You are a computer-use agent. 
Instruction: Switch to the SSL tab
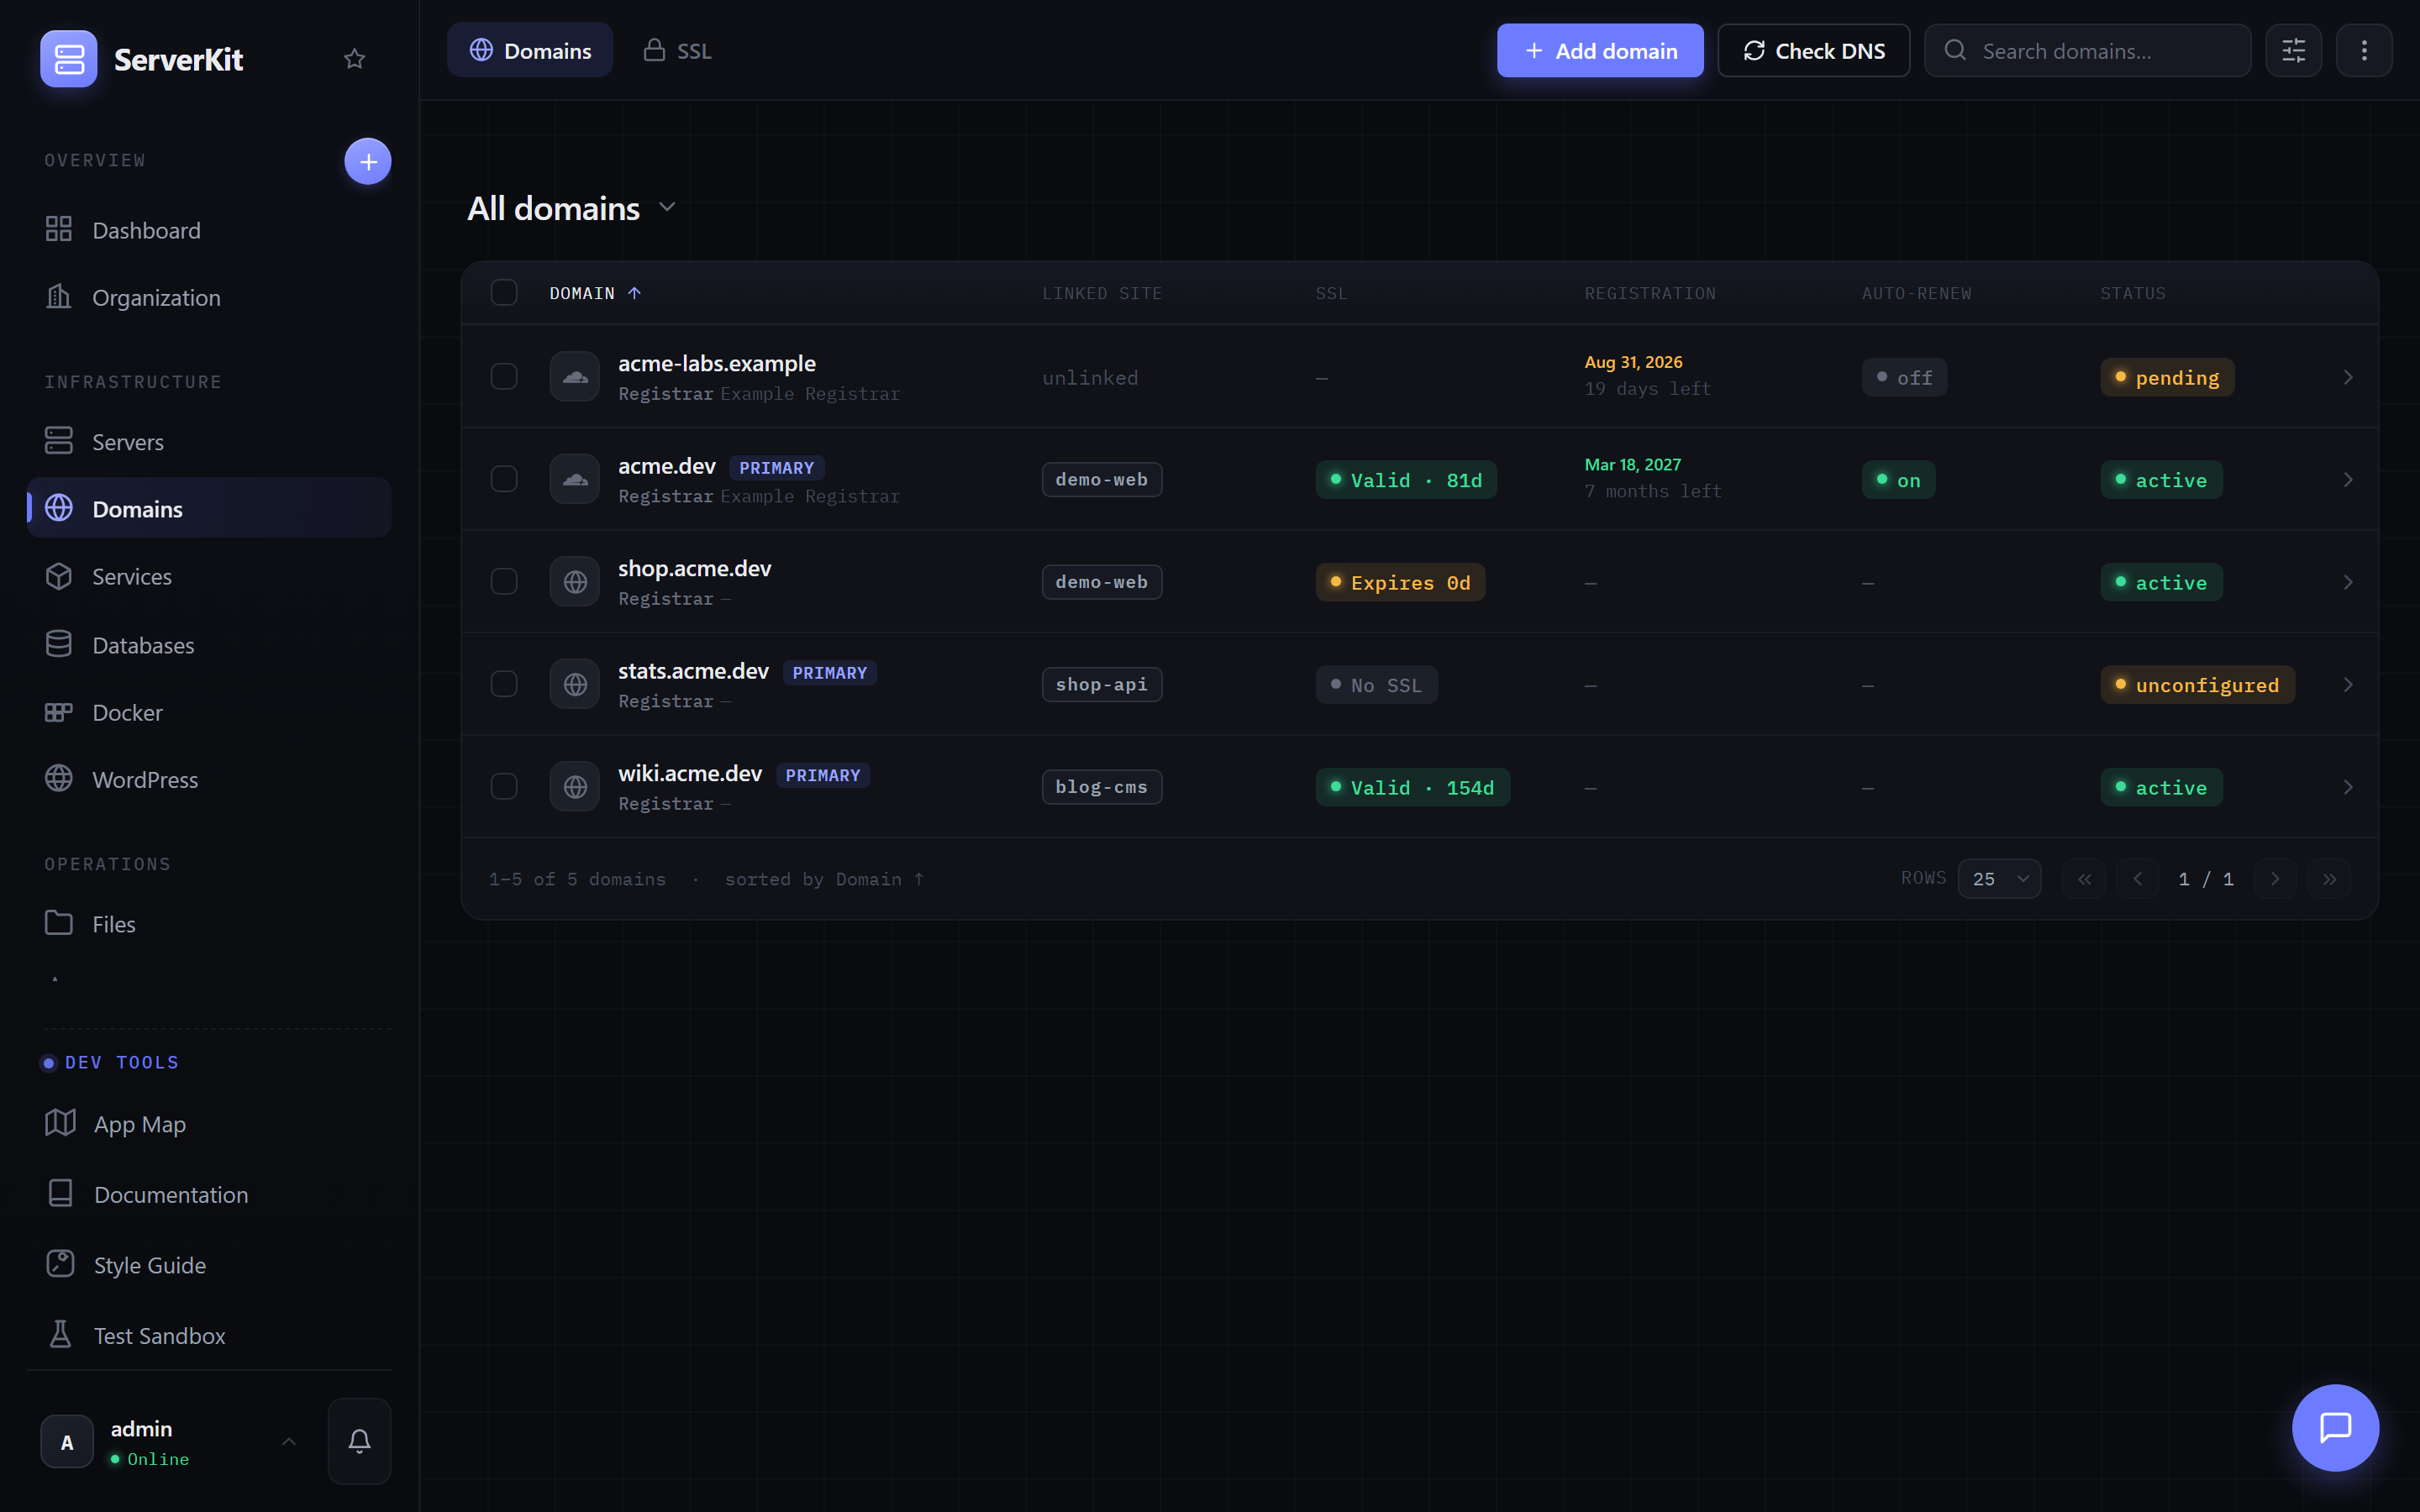(x=677, y=51)
